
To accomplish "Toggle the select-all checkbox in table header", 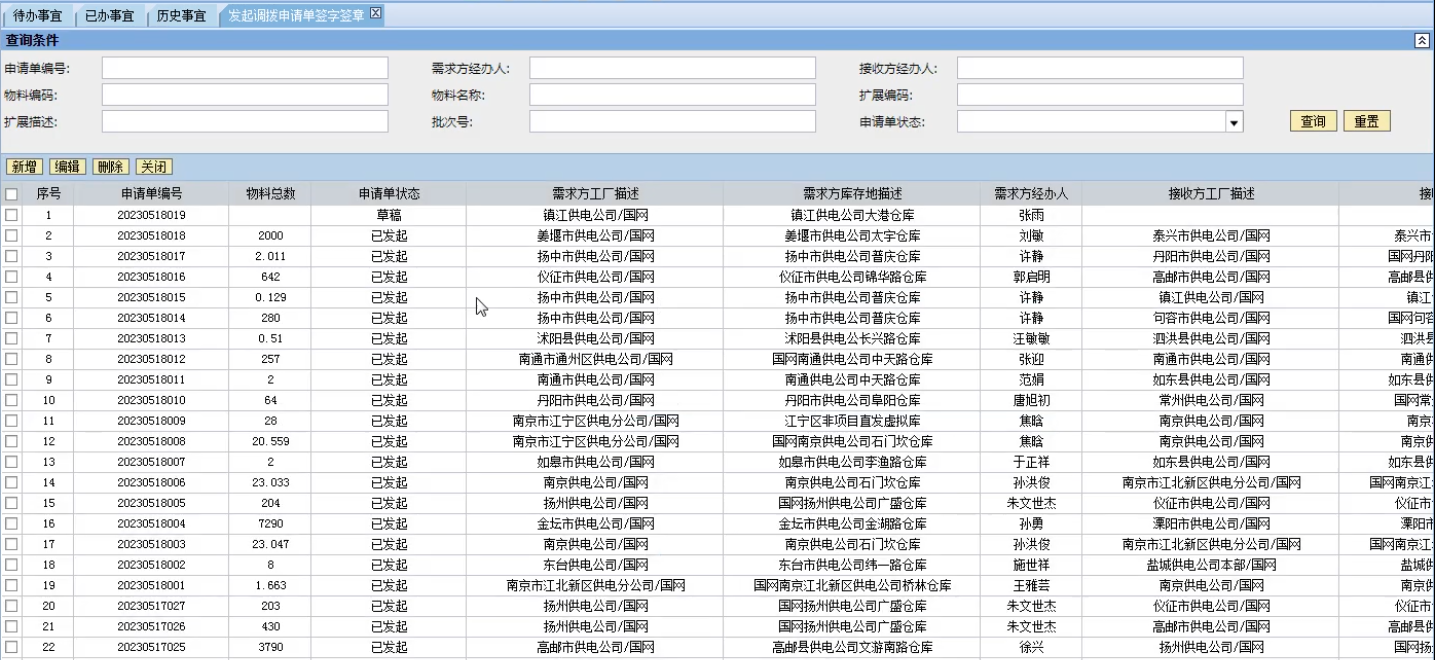I will pos(11,194).
